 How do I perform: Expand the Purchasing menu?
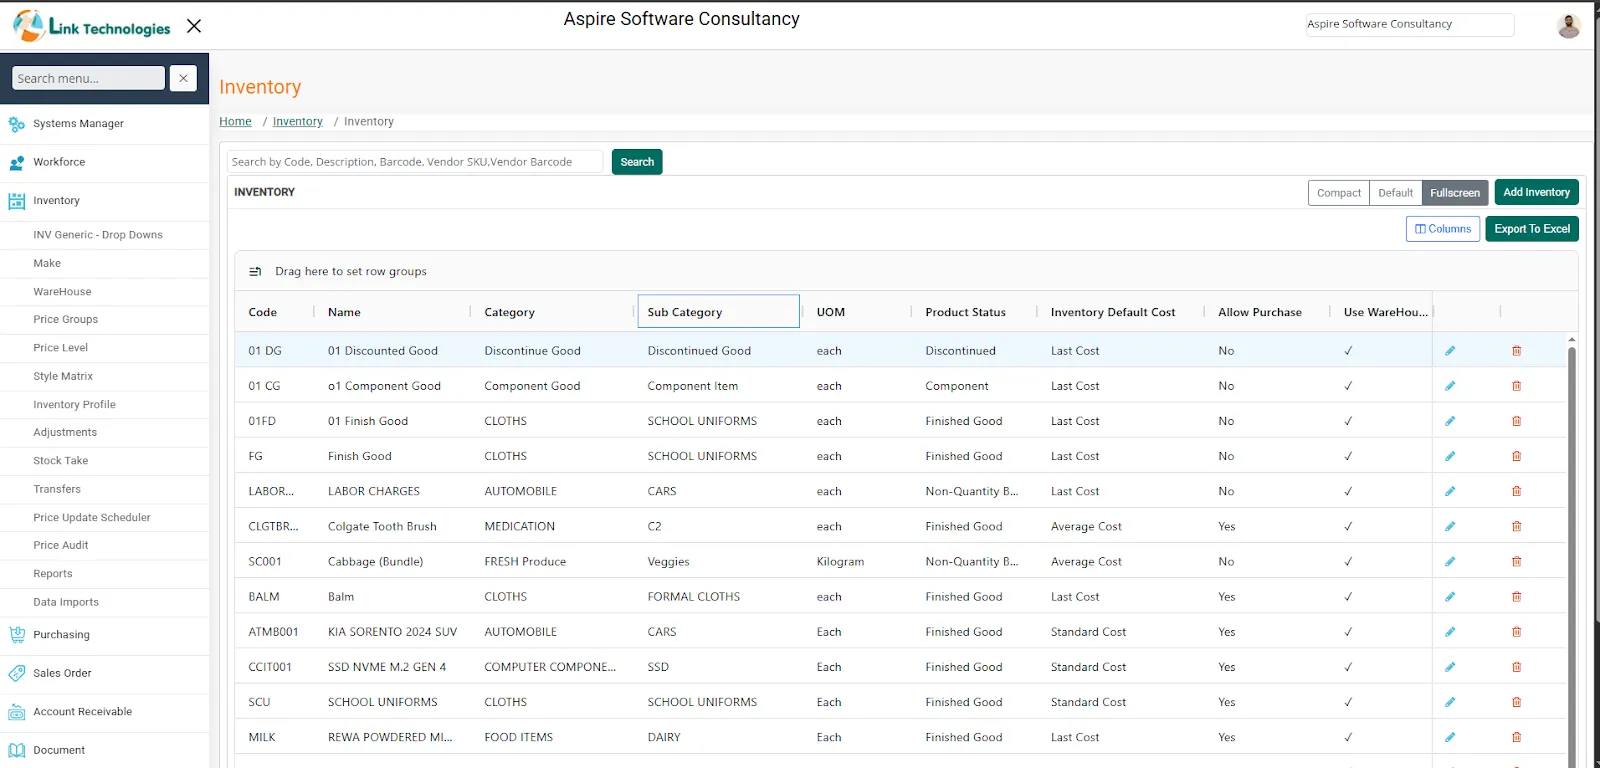(x=105, y=635)
